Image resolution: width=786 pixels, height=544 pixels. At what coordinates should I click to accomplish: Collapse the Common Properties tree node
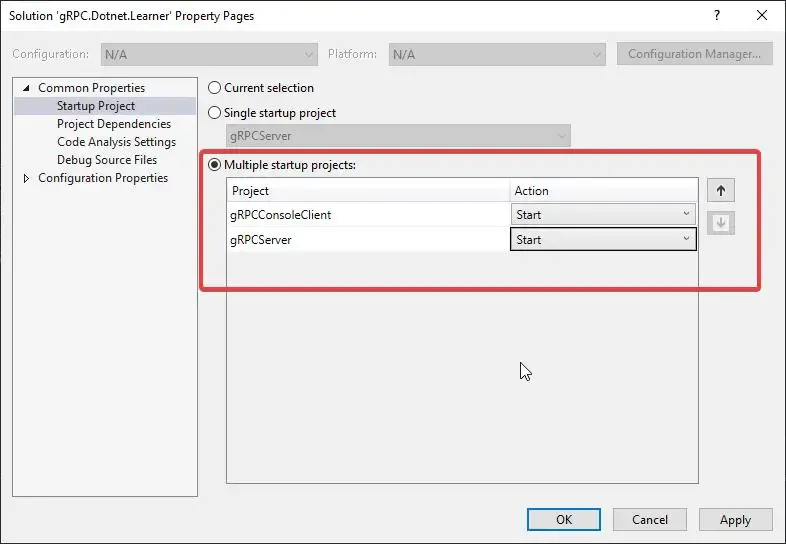point(26,88)
